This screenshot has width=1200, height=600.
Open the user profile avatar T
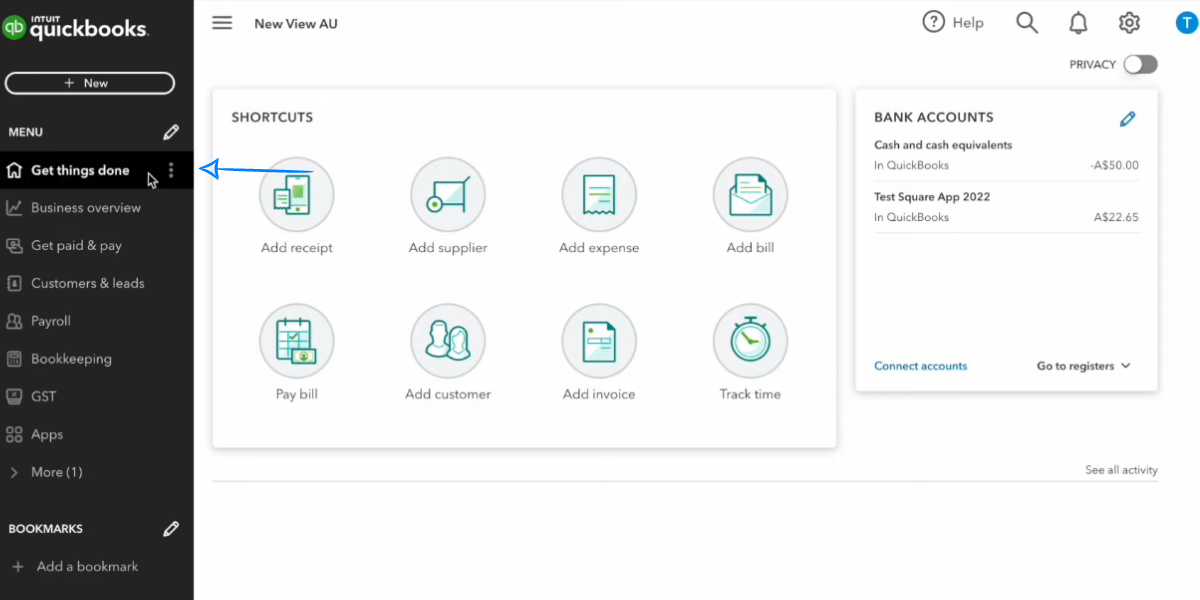[1186, 23]
